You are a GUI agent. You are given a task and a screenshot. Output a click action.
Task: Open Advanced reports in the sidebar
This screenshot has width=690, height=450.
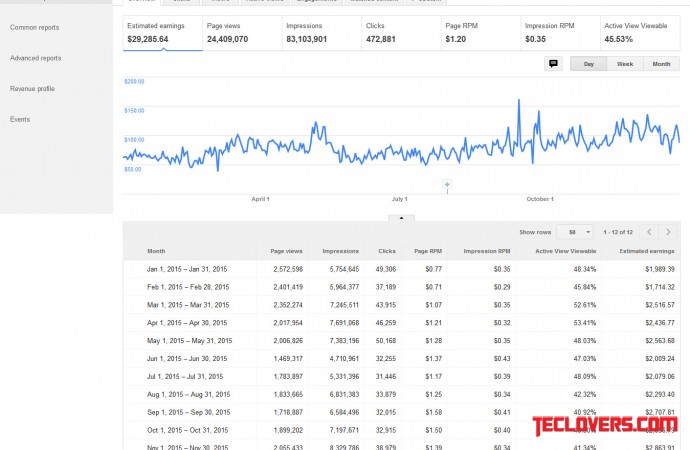pos(36,58)
